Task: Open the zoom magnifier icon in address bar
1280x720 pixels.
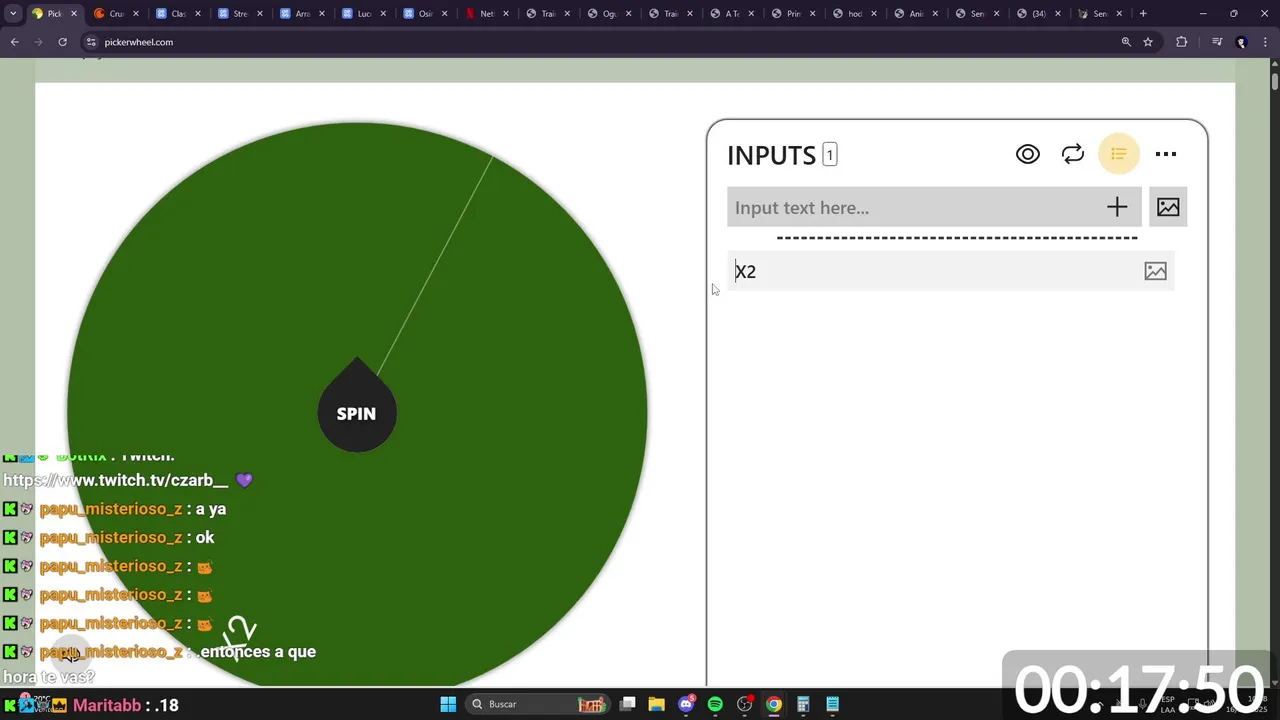Action: 1126,42
